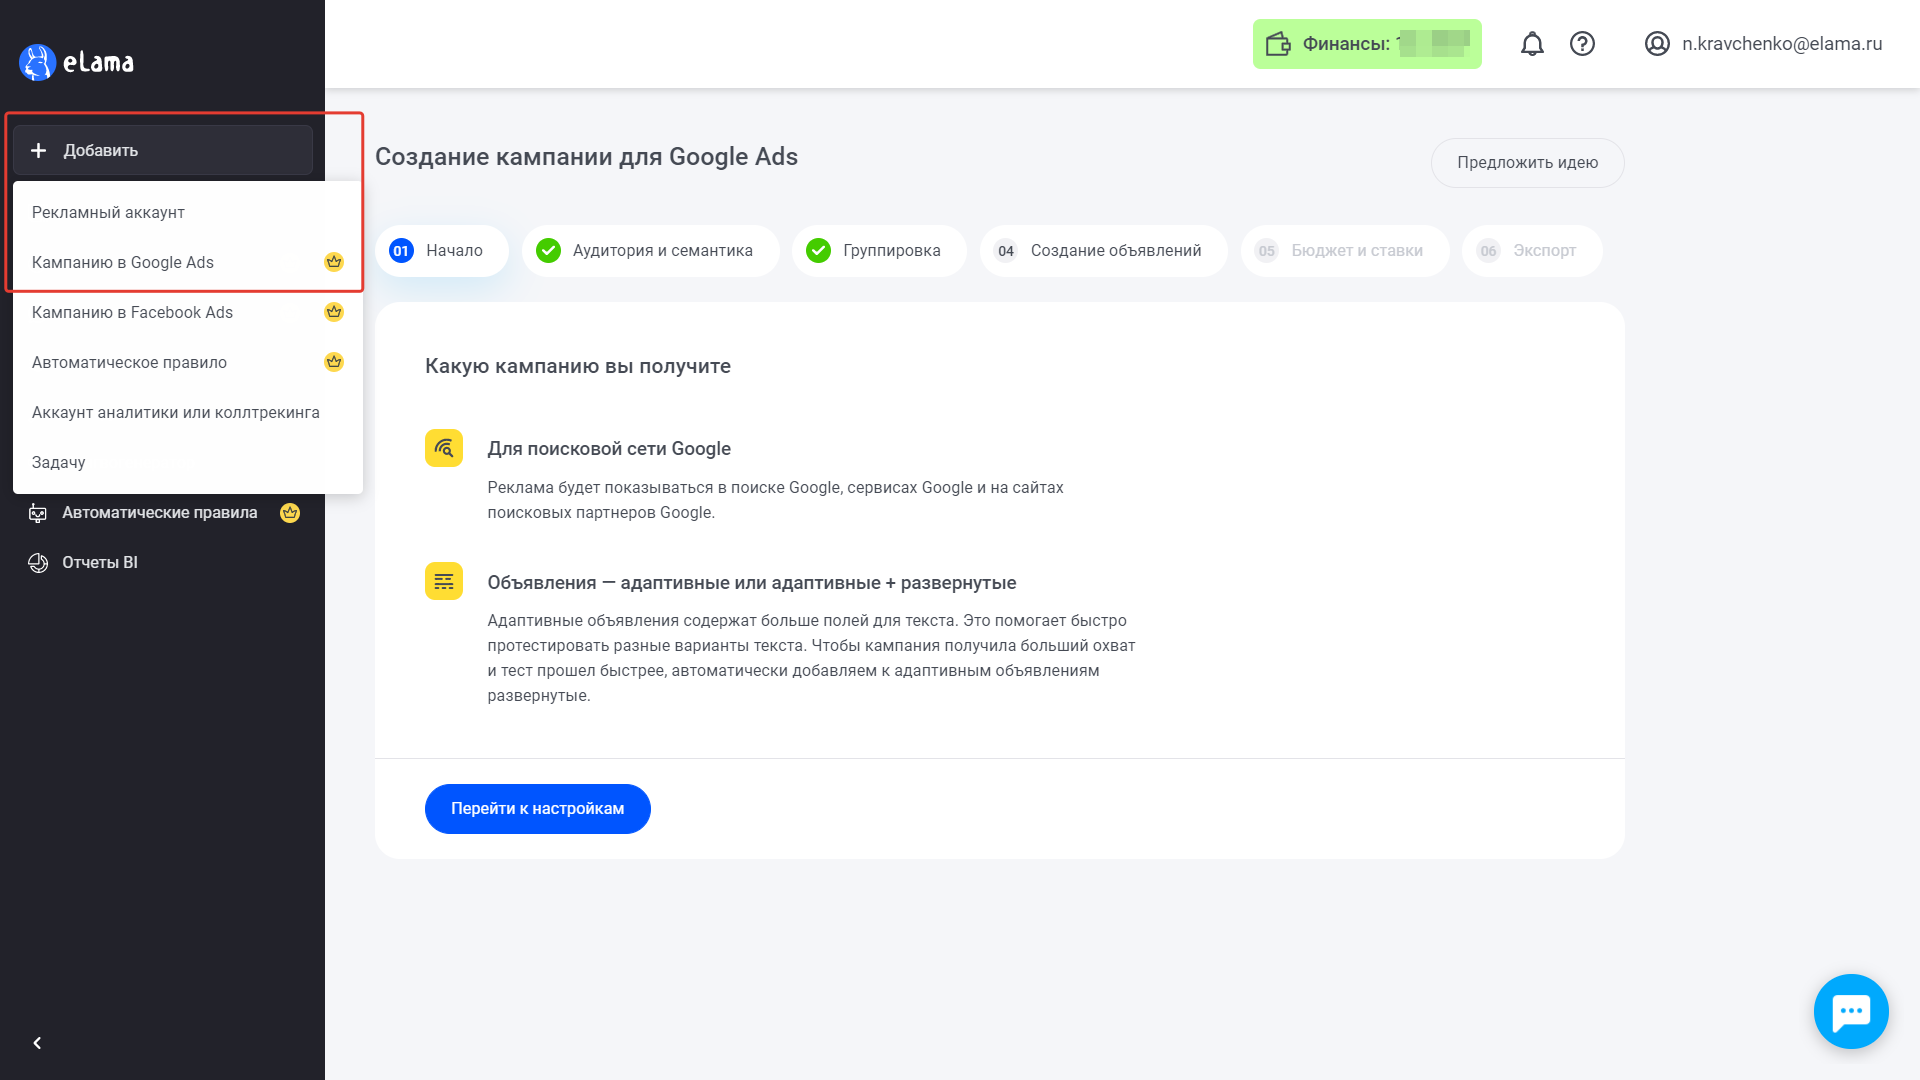Open account n.kravchenko@elama.ru menu
Viewport: 1920px width, 1080px height.
tap(1764, 44)
